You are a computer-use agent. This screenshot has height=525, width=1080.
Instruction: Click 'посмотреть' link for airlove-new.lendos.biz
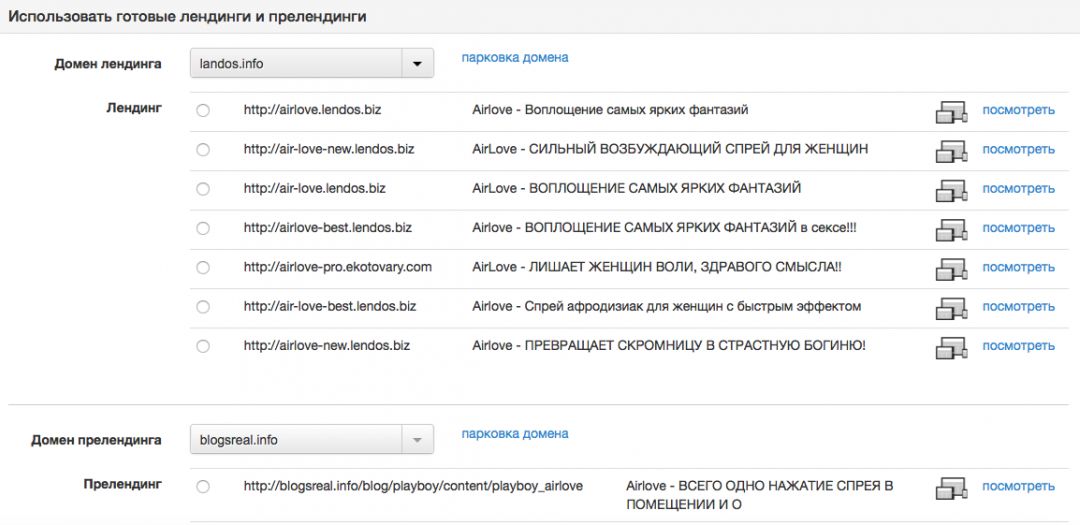pyautogui.click(x=1018, y=346)
